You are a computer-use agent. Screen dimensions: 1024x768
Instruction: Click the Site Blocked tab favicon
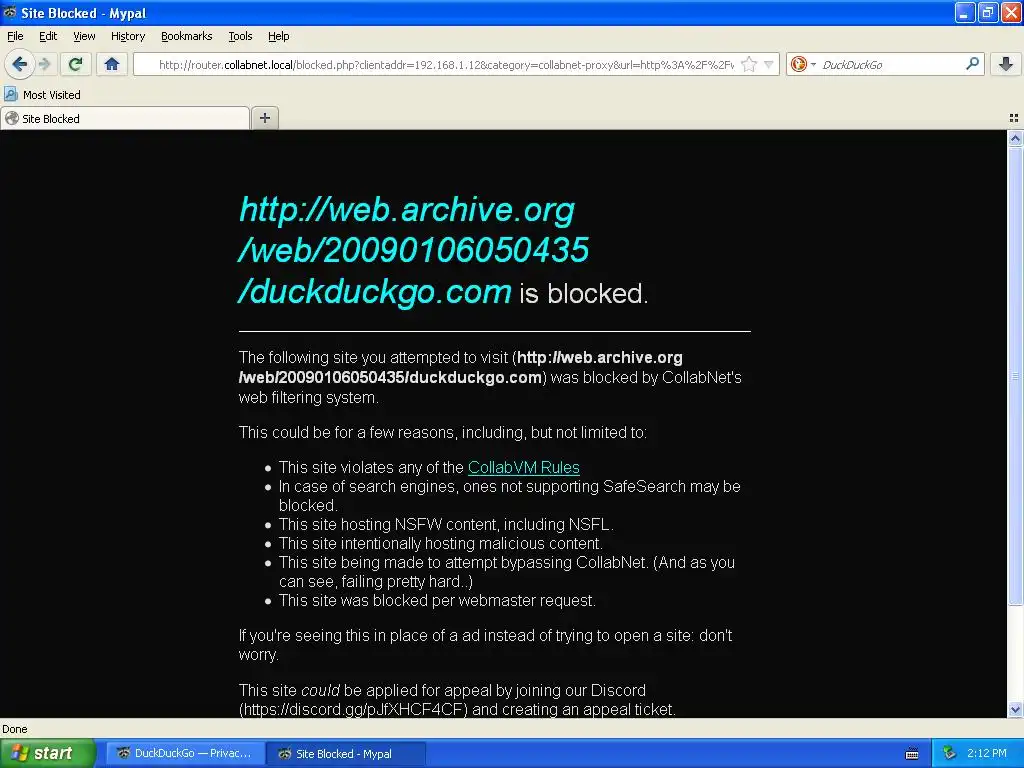[x=12, y=118]
